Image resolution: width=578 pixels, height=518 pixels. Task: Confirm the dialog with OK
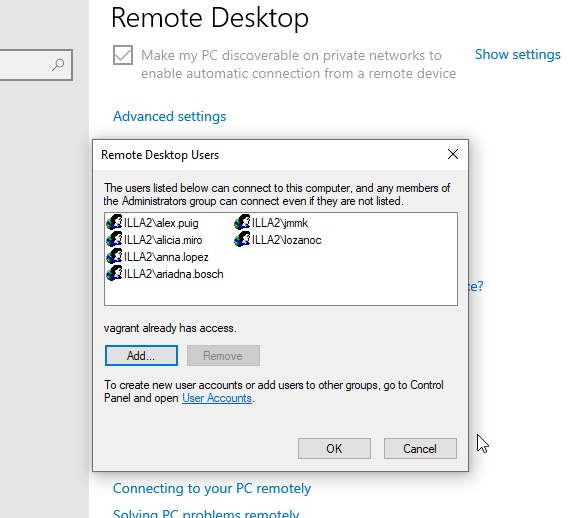click(x=334, y=449)
